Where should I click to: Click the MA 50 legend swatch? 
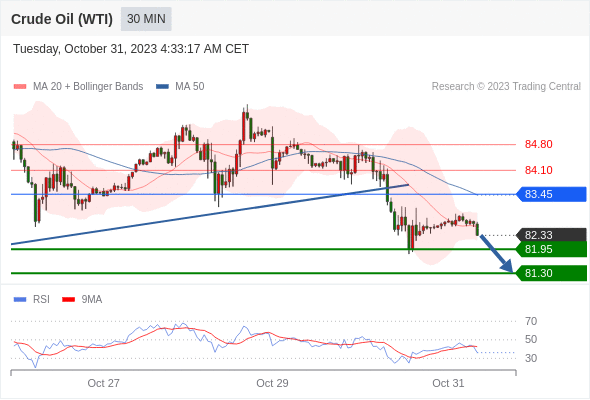[x=162, y=87]
